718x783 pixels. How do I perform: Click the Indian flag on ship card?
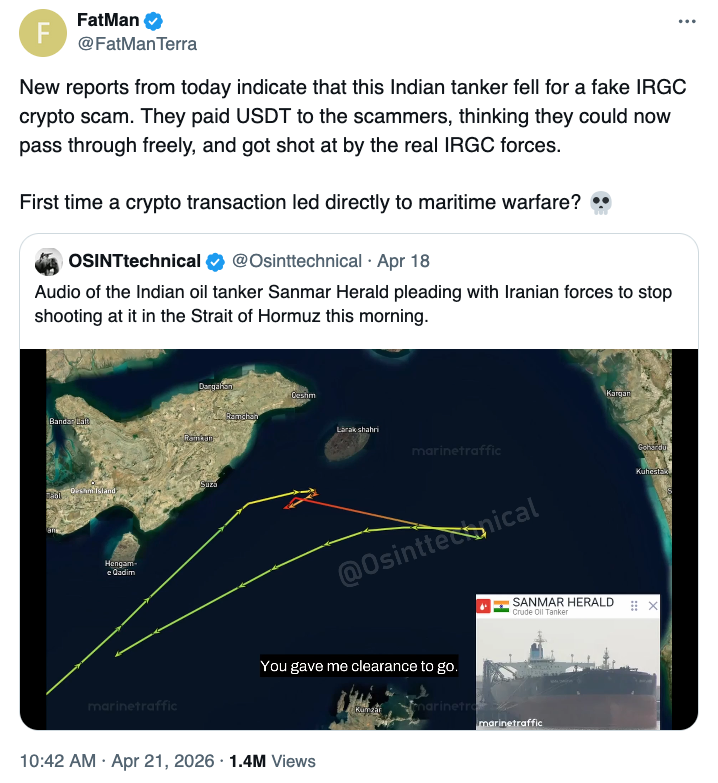(501, 606)
